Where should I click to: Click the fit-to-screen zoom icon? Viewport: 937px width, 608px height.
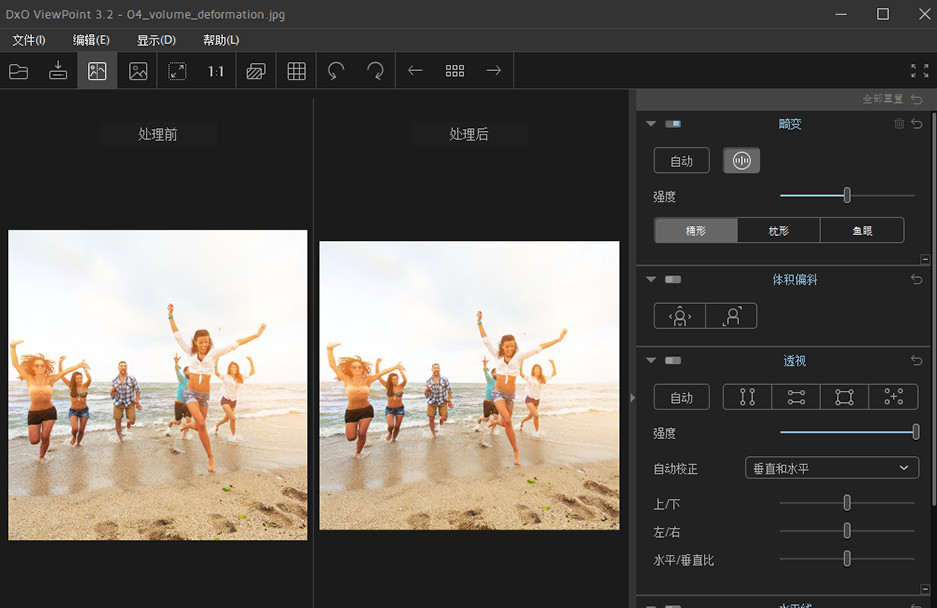click(x=177, y=71)
